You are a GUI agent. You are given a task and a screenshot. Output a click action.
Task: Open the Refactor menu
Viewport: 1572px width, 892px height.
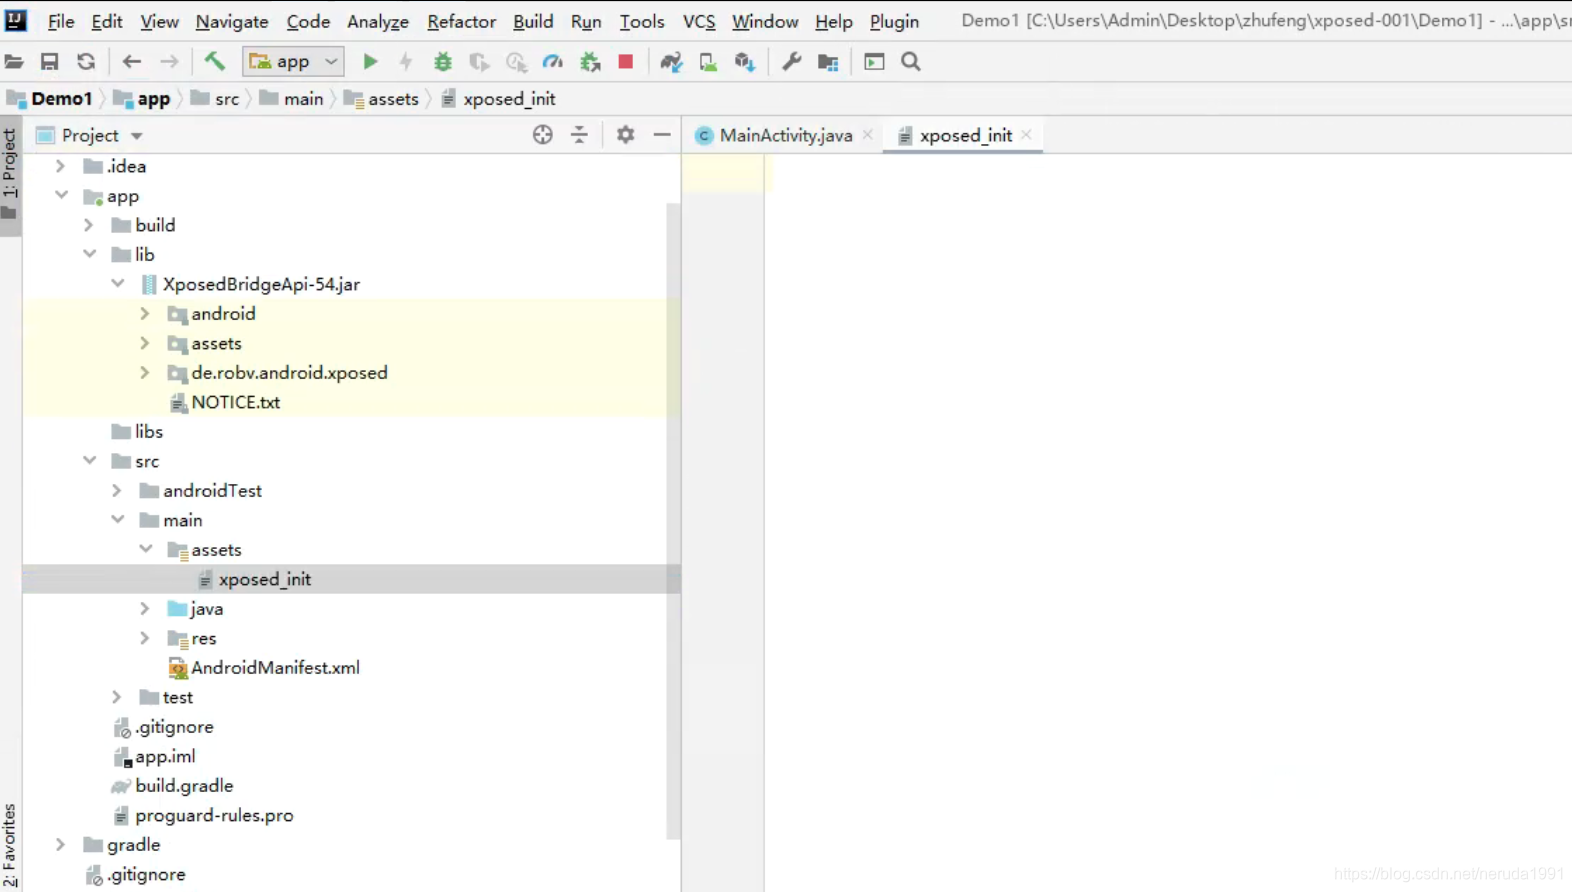(x=461, y=21)
